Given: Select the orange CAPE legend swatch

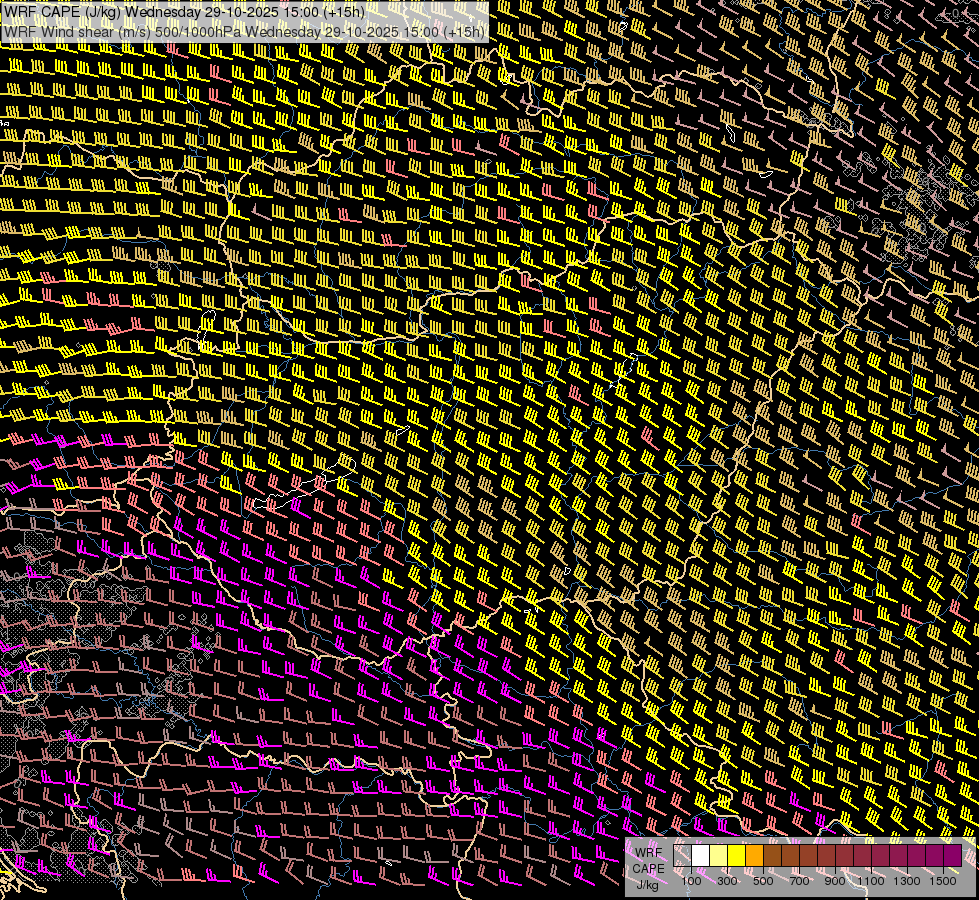Looking at the screenshot, I should click(x=754, y=855).
